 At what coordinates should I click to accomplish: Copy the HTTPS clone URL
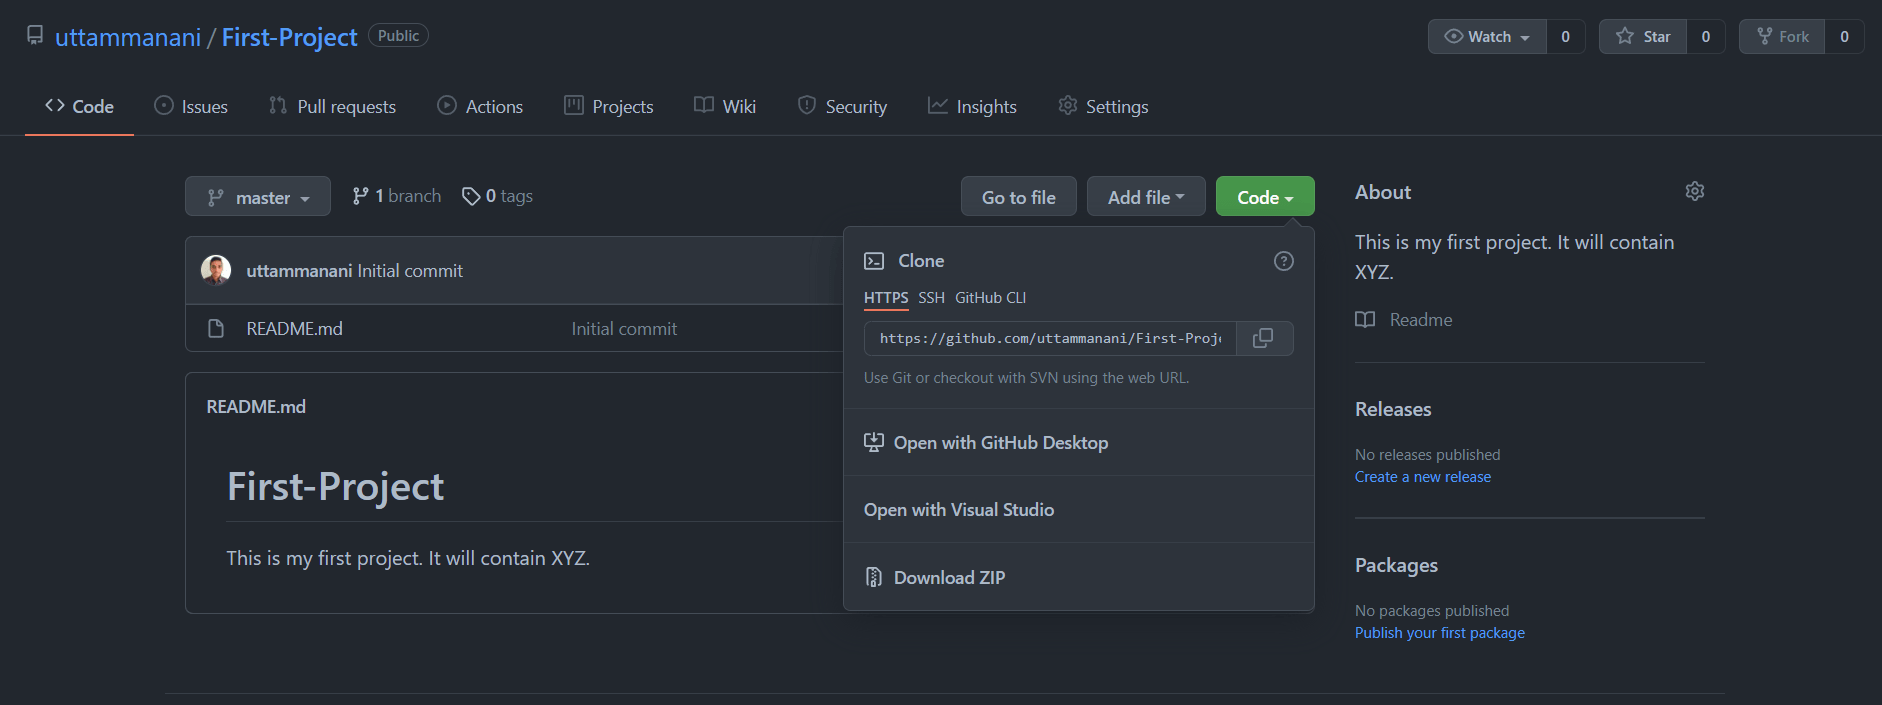pyautogui.click(x=1264, y=338)
